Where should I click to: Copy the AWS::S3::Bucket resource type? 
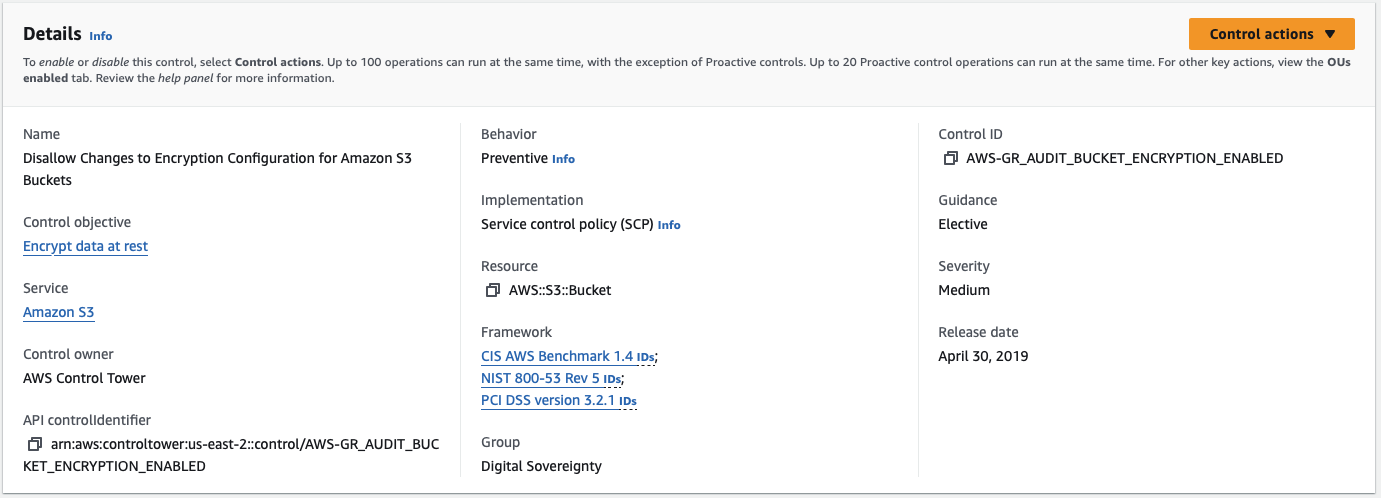click(492, 290)
